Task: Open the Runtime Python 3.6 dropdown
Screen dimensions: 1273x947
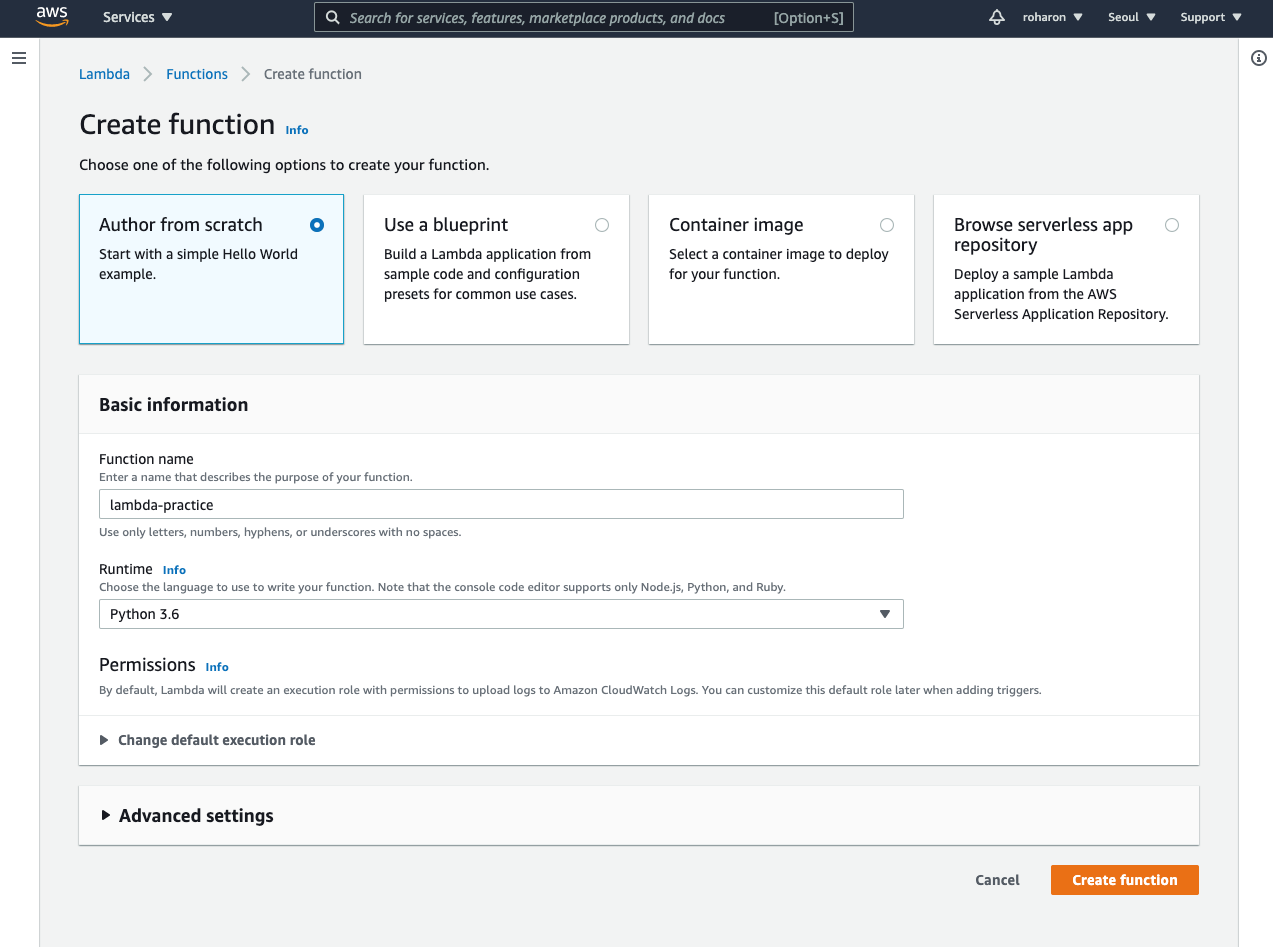Action: [x=501, y=614]
